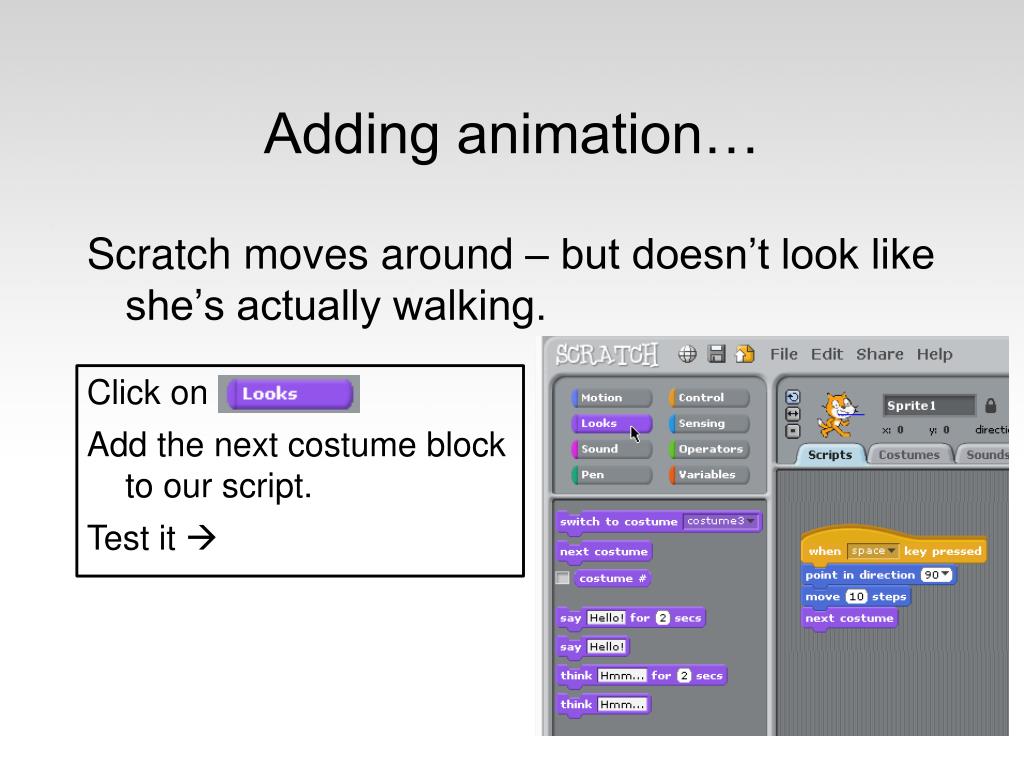This screenshot has height=768, width=1024.
Task: Click the globe language icon in Scratch
Action: (x=687, y=354)
